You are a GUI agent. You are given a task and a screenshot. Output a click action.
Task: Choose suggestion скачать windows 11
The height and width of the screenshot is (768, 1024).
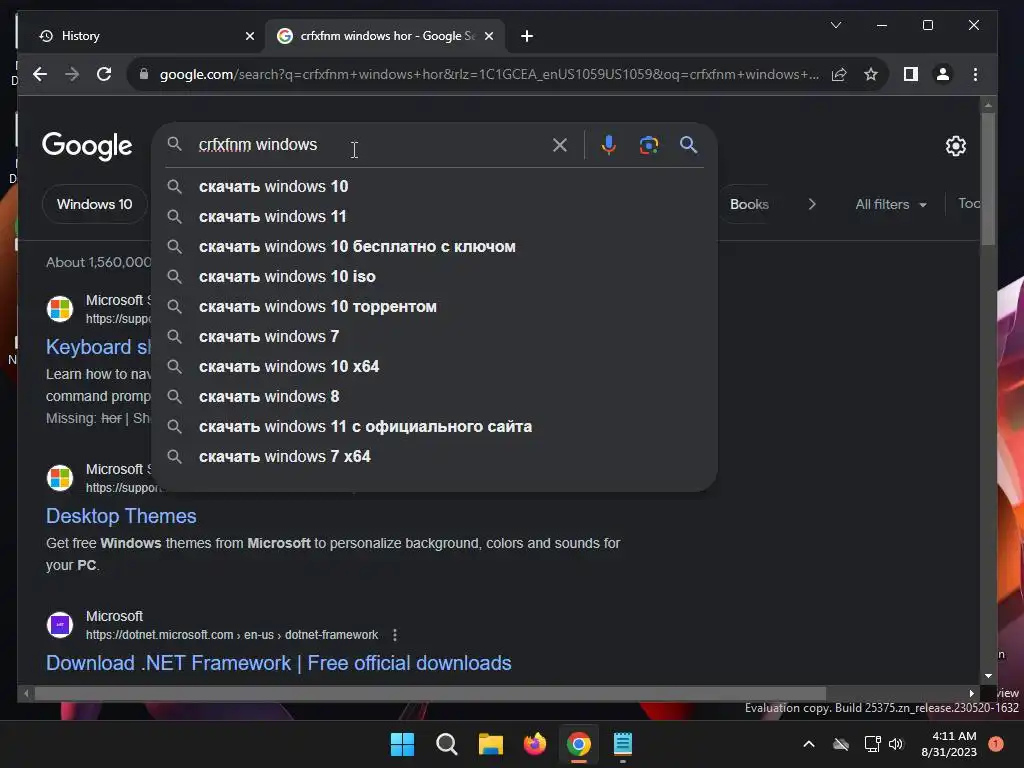click(434, 217)
